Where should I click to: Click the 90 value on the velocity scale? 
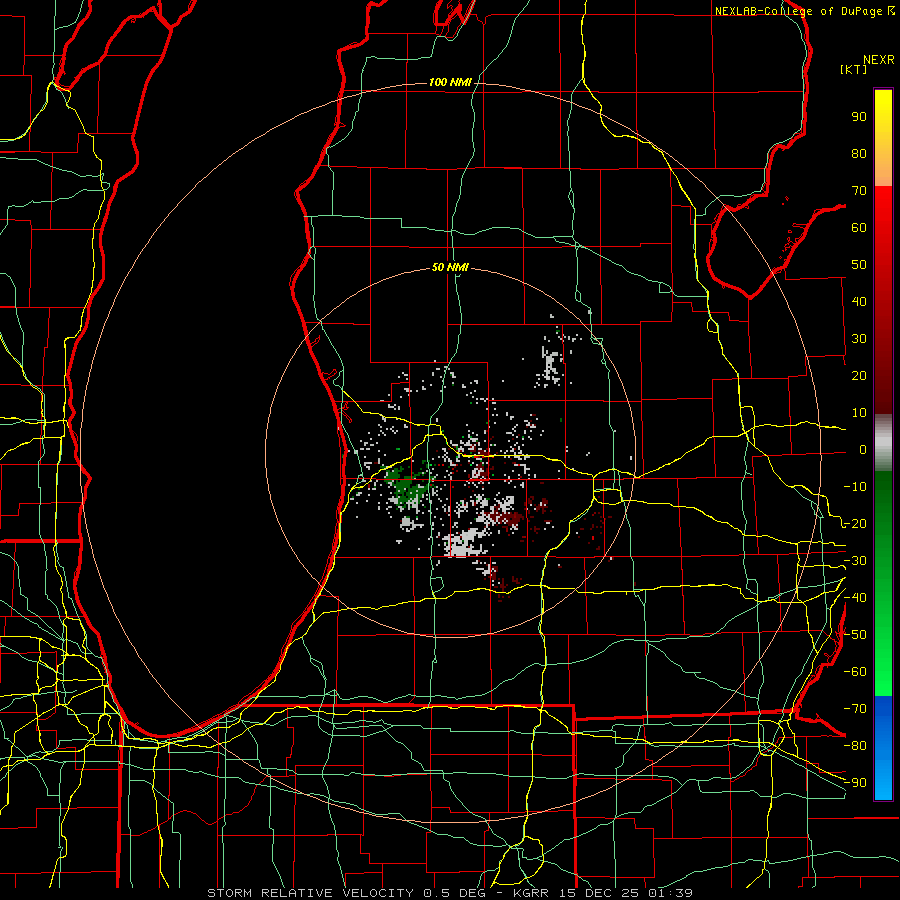859,117
